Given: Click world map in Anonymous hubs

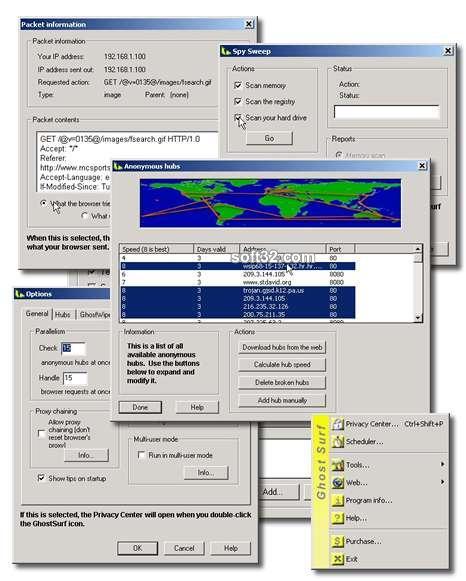Looking at the screenshot, I should point(270,203).
